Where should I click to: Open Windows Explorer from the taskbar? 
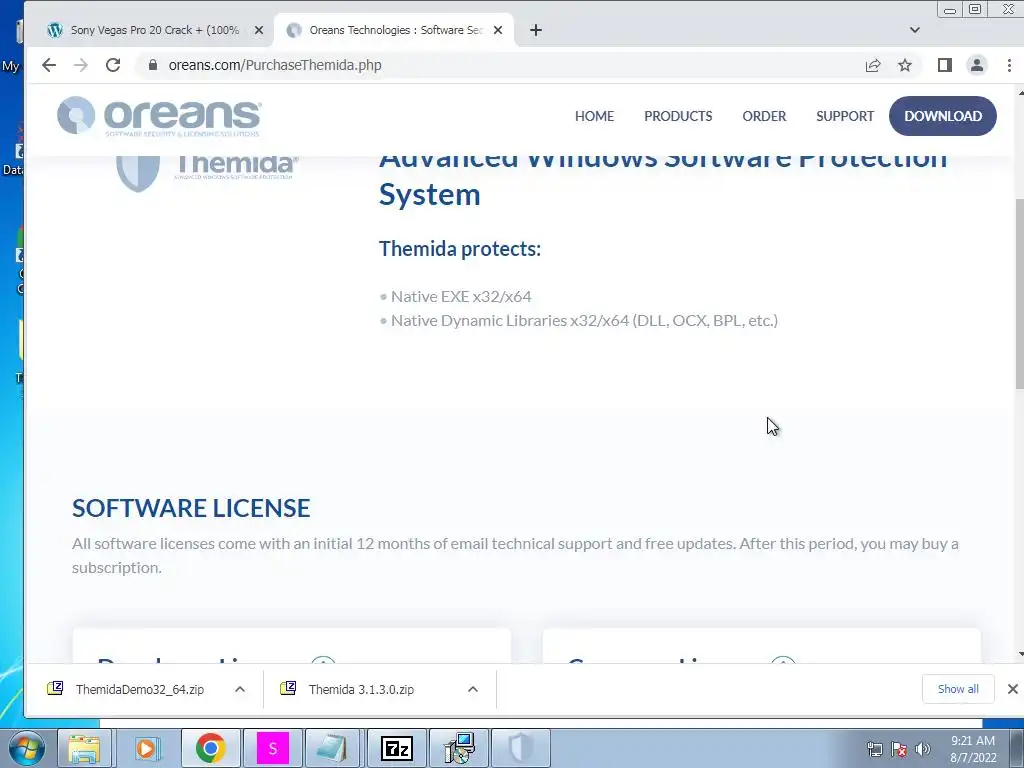click(x=84, y=748)
